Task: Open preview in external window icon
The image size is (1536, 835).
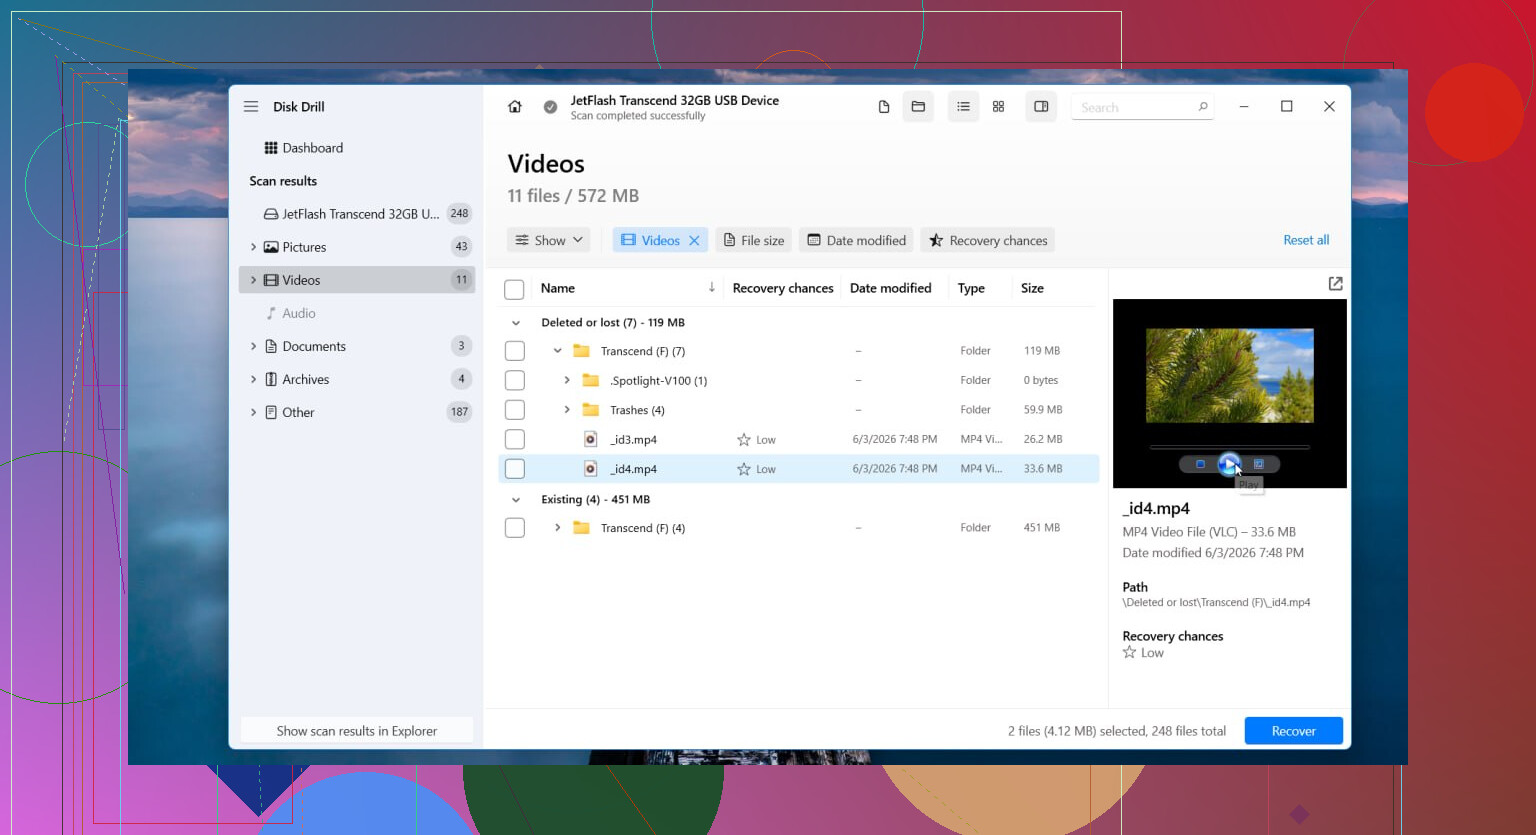Action: point(1335,284)
